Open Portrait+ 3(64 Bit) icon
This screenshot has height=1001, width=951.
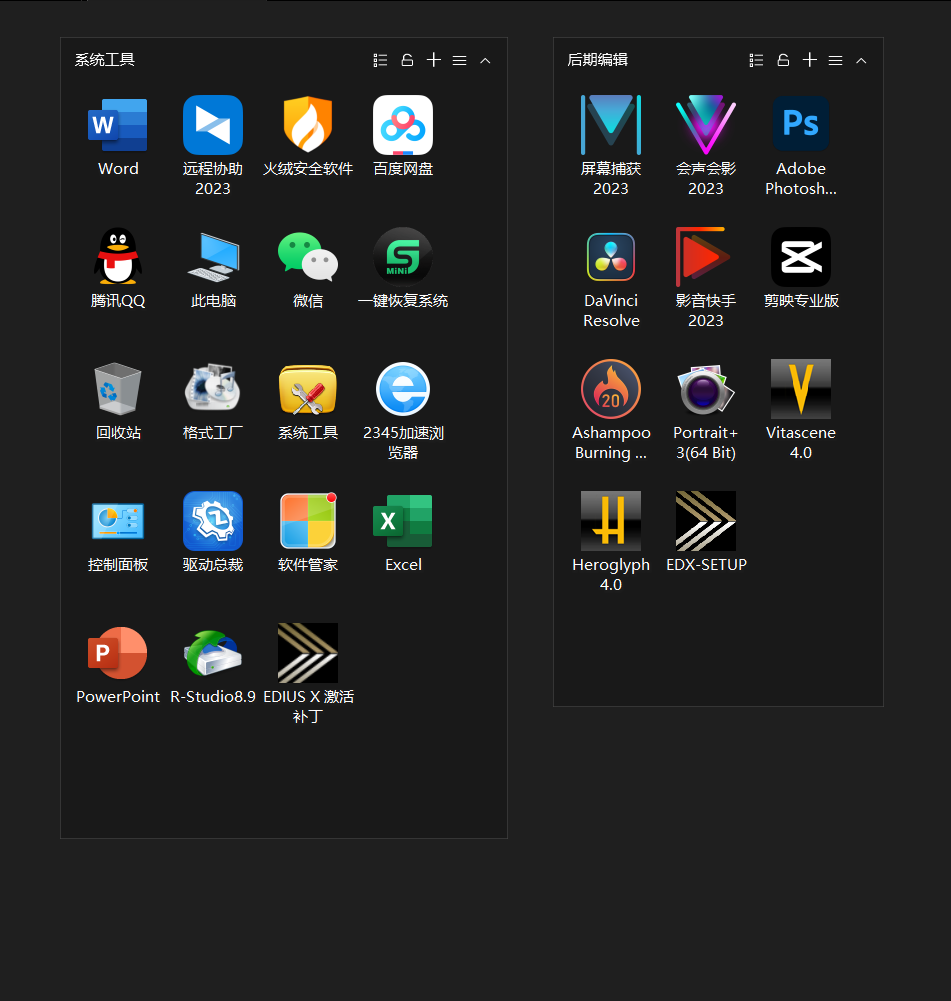pyautogui.click(x=706, y=389)
